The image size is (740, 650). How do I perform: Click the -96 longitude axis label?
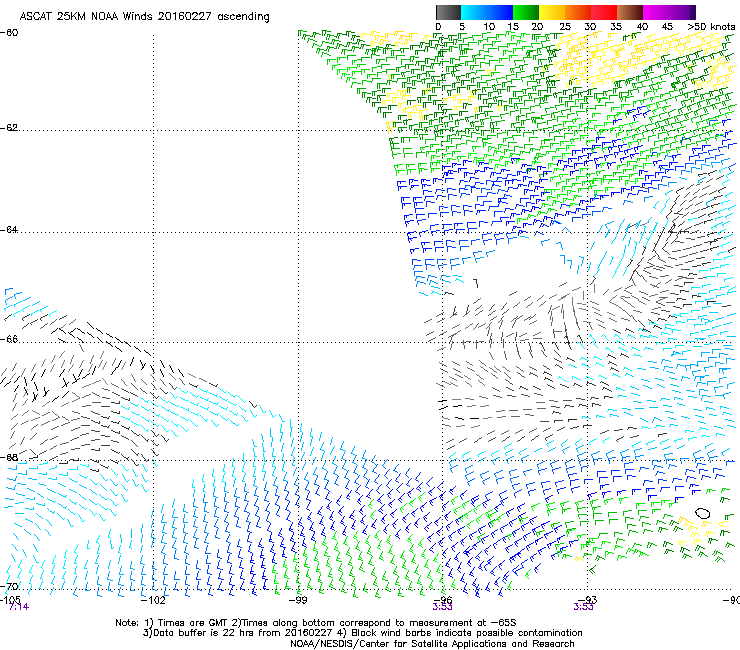(x=443, y=599)
